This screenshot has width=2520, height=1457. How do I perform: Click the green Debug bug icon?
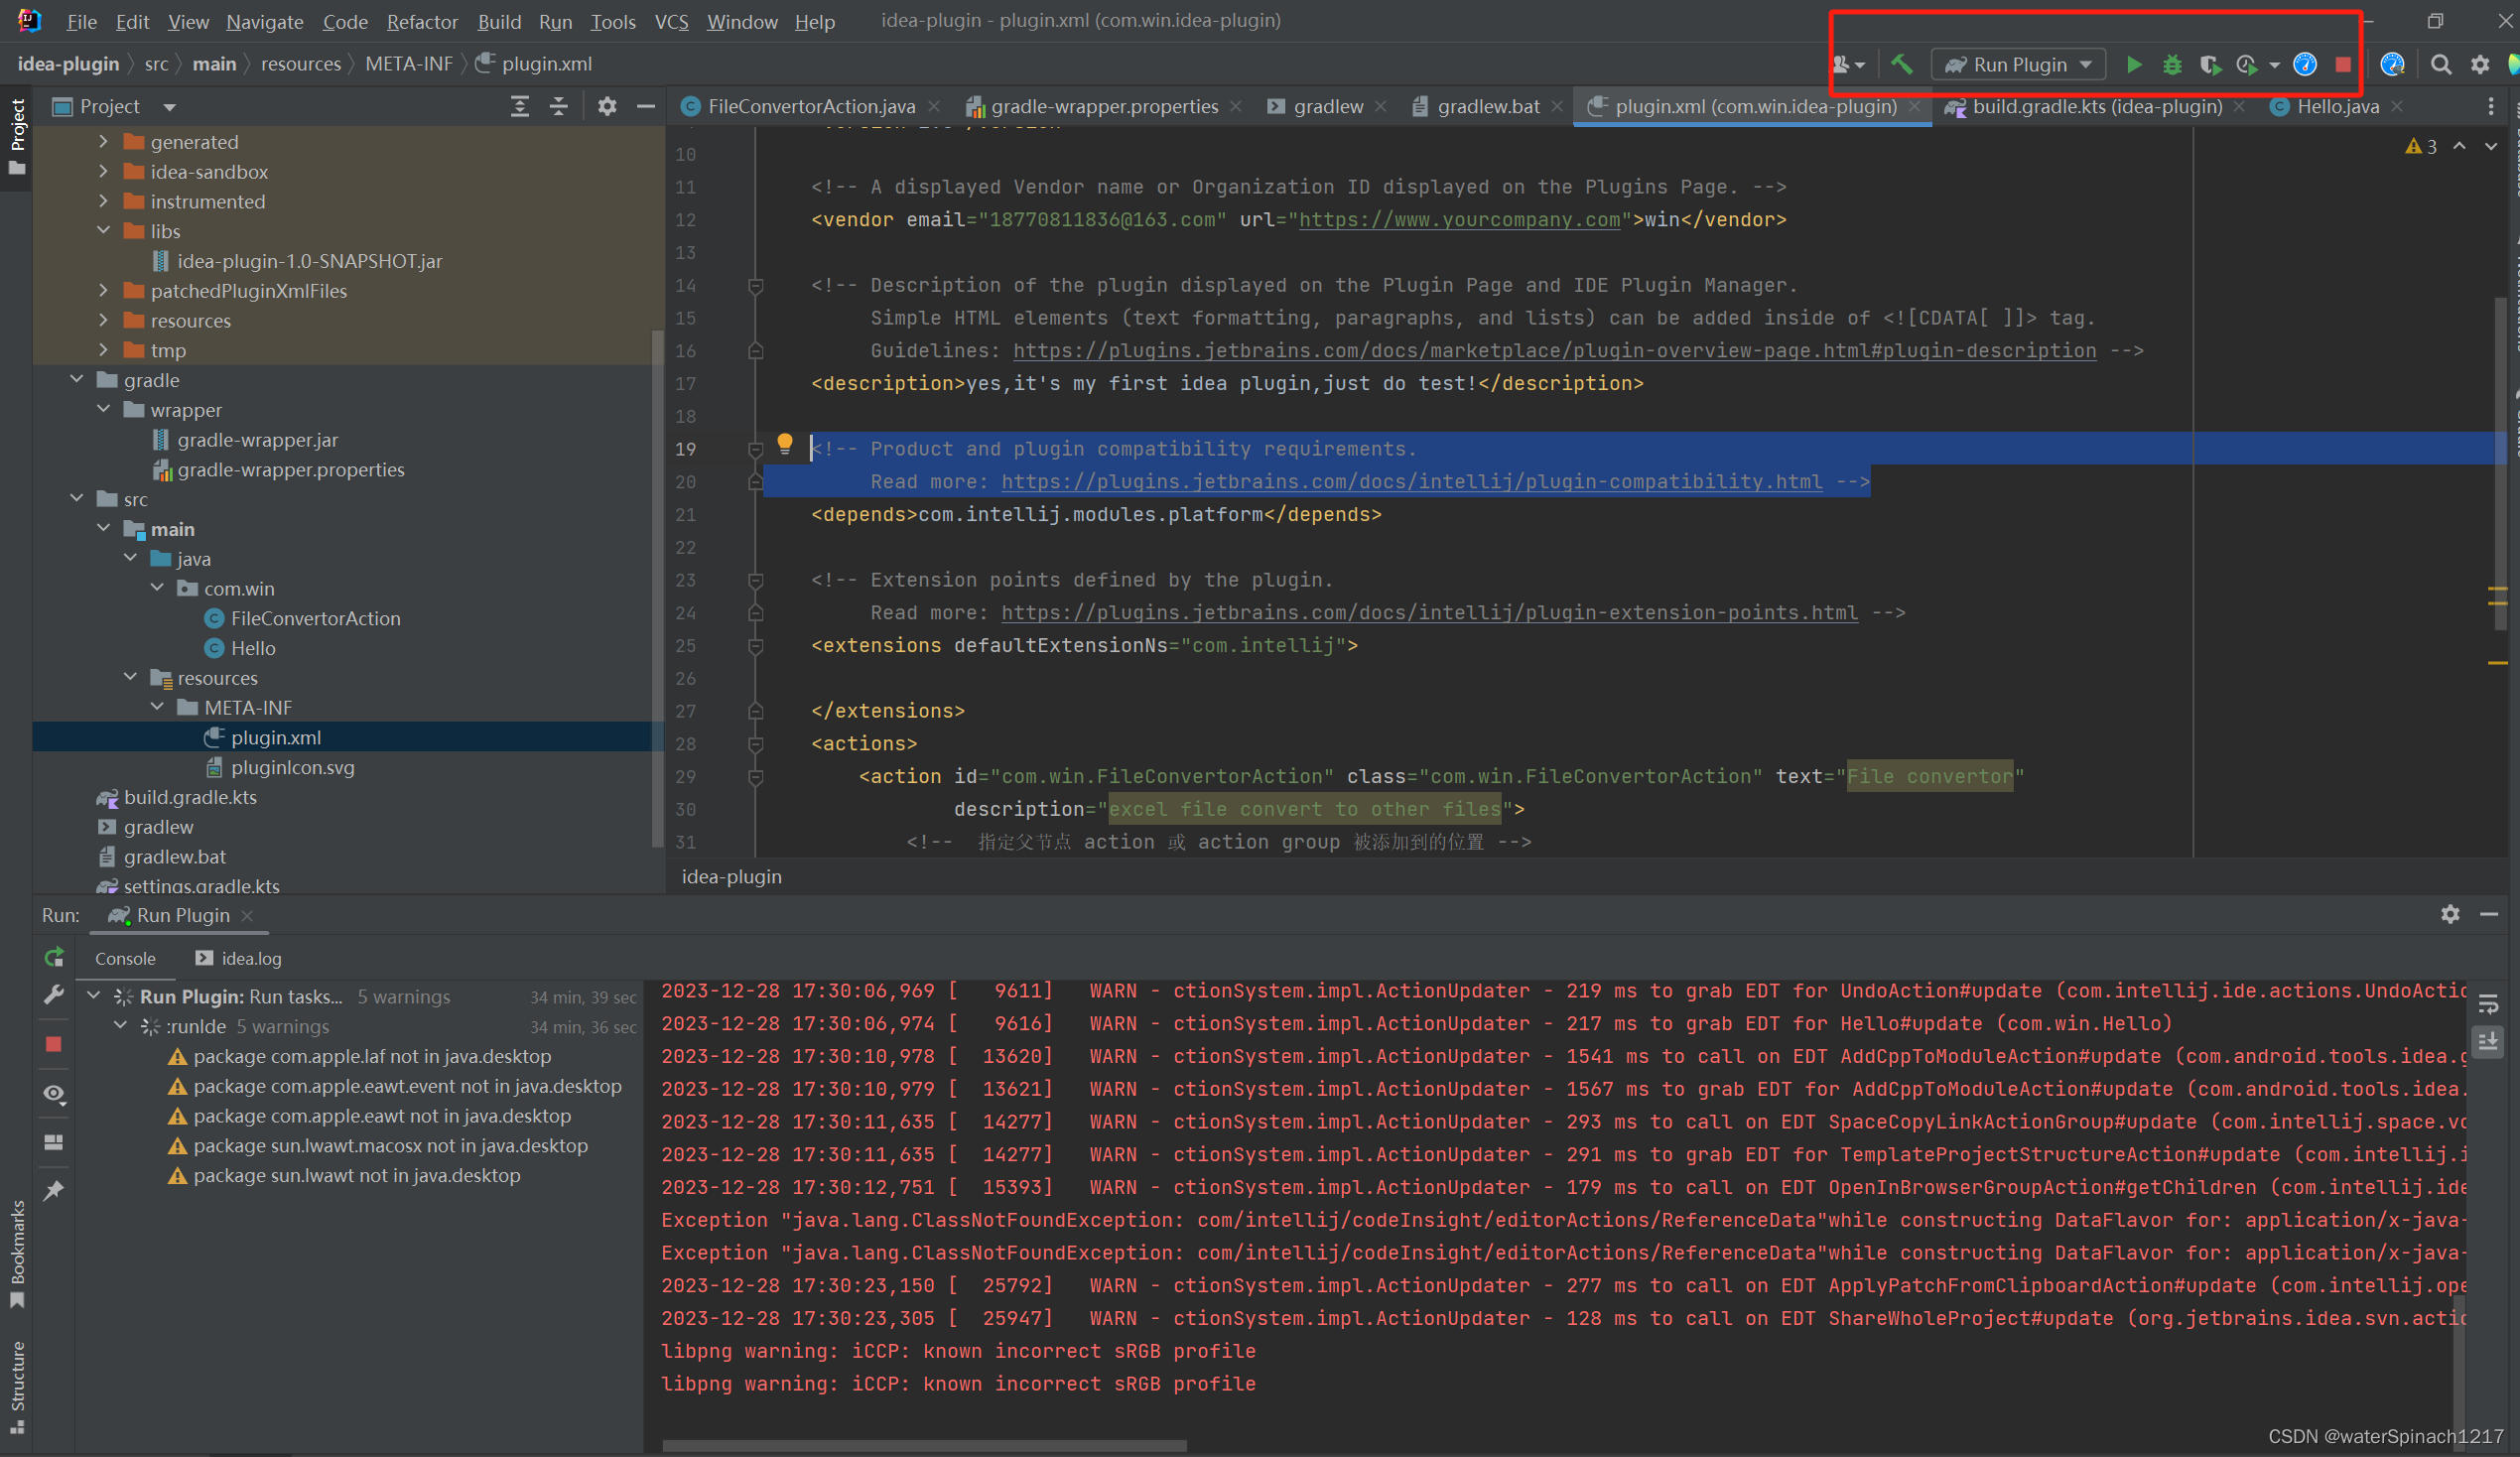(2171, 65)
